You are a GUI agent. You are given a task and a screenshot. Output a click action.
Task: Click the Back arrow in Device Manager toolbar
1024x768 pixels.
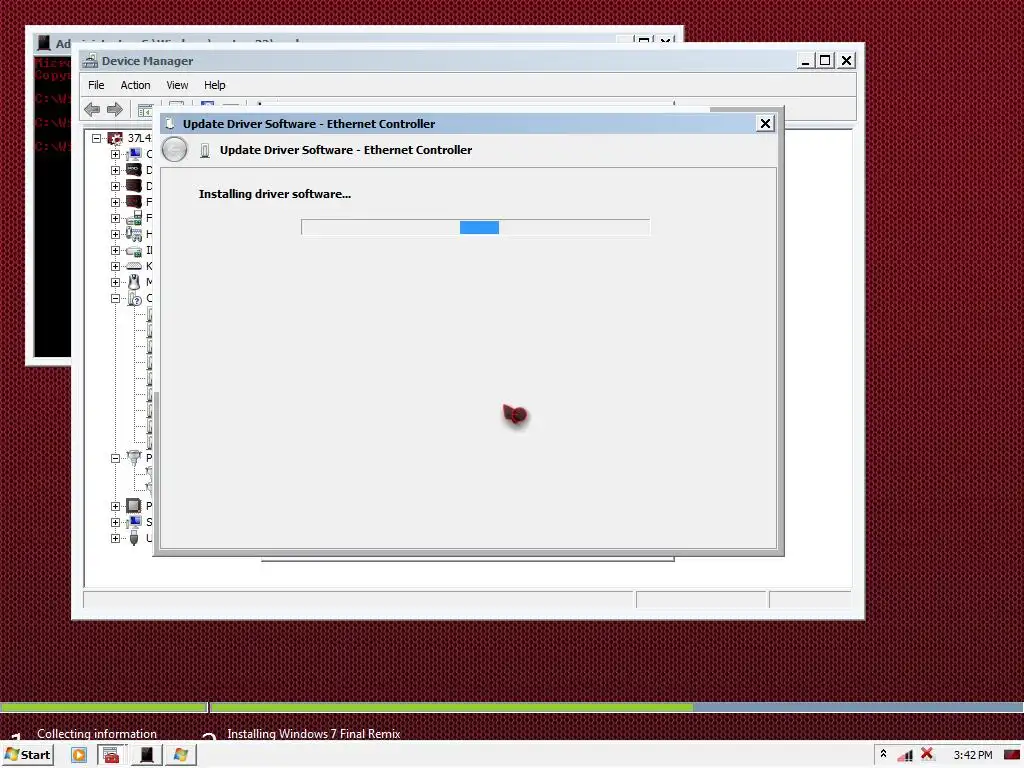click(x=92, y=109)
